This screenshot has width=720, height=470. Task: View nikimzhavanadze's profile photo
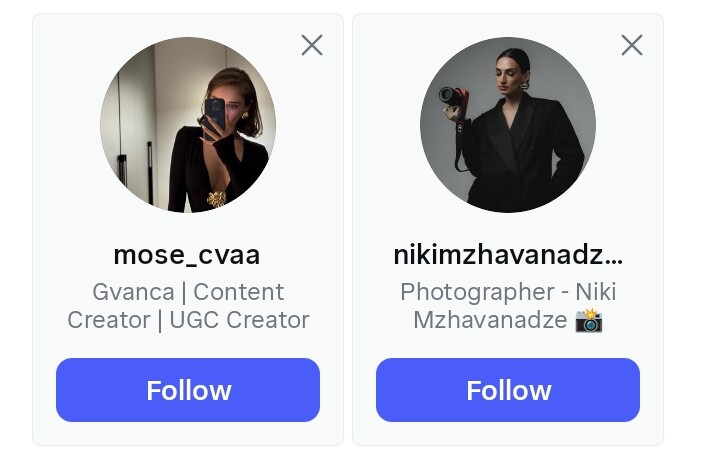[508, 125]
